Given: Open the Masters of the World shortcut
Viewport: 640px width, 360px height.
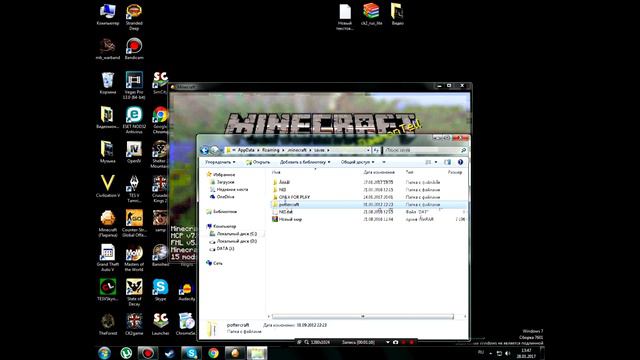Looking at the screenshot, I should tap(134, 258).
